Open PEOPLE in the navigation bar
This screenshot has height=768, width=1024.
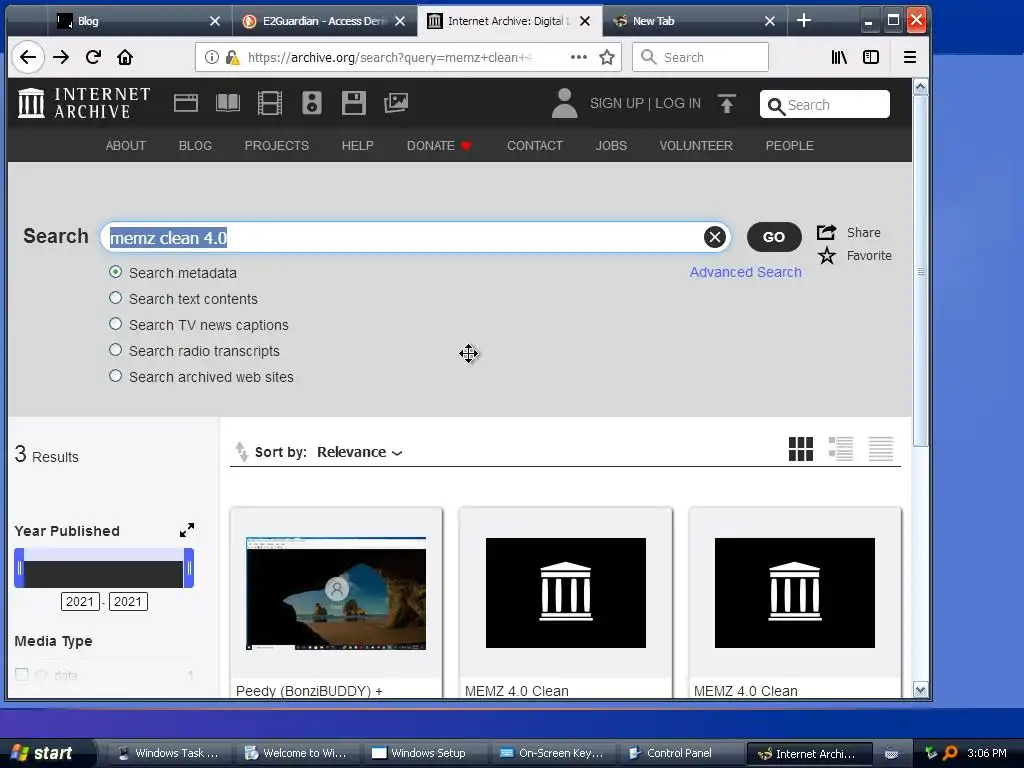click(790, 146)
